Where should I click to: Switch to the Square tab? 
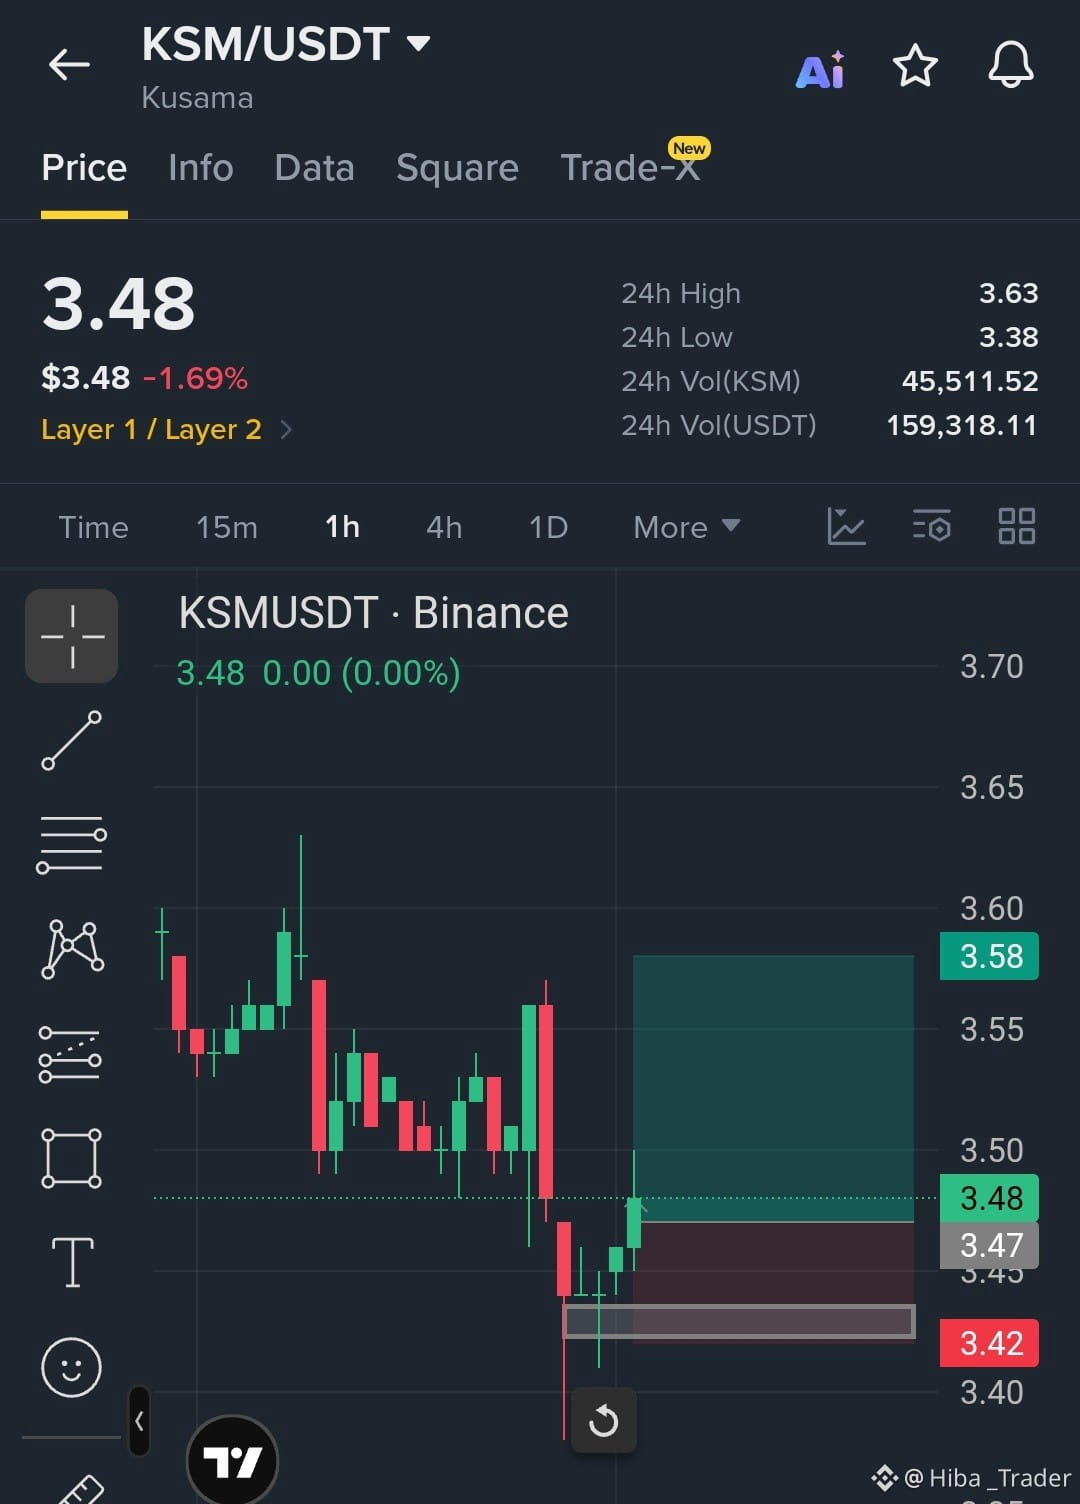click(x=457, y=167)
